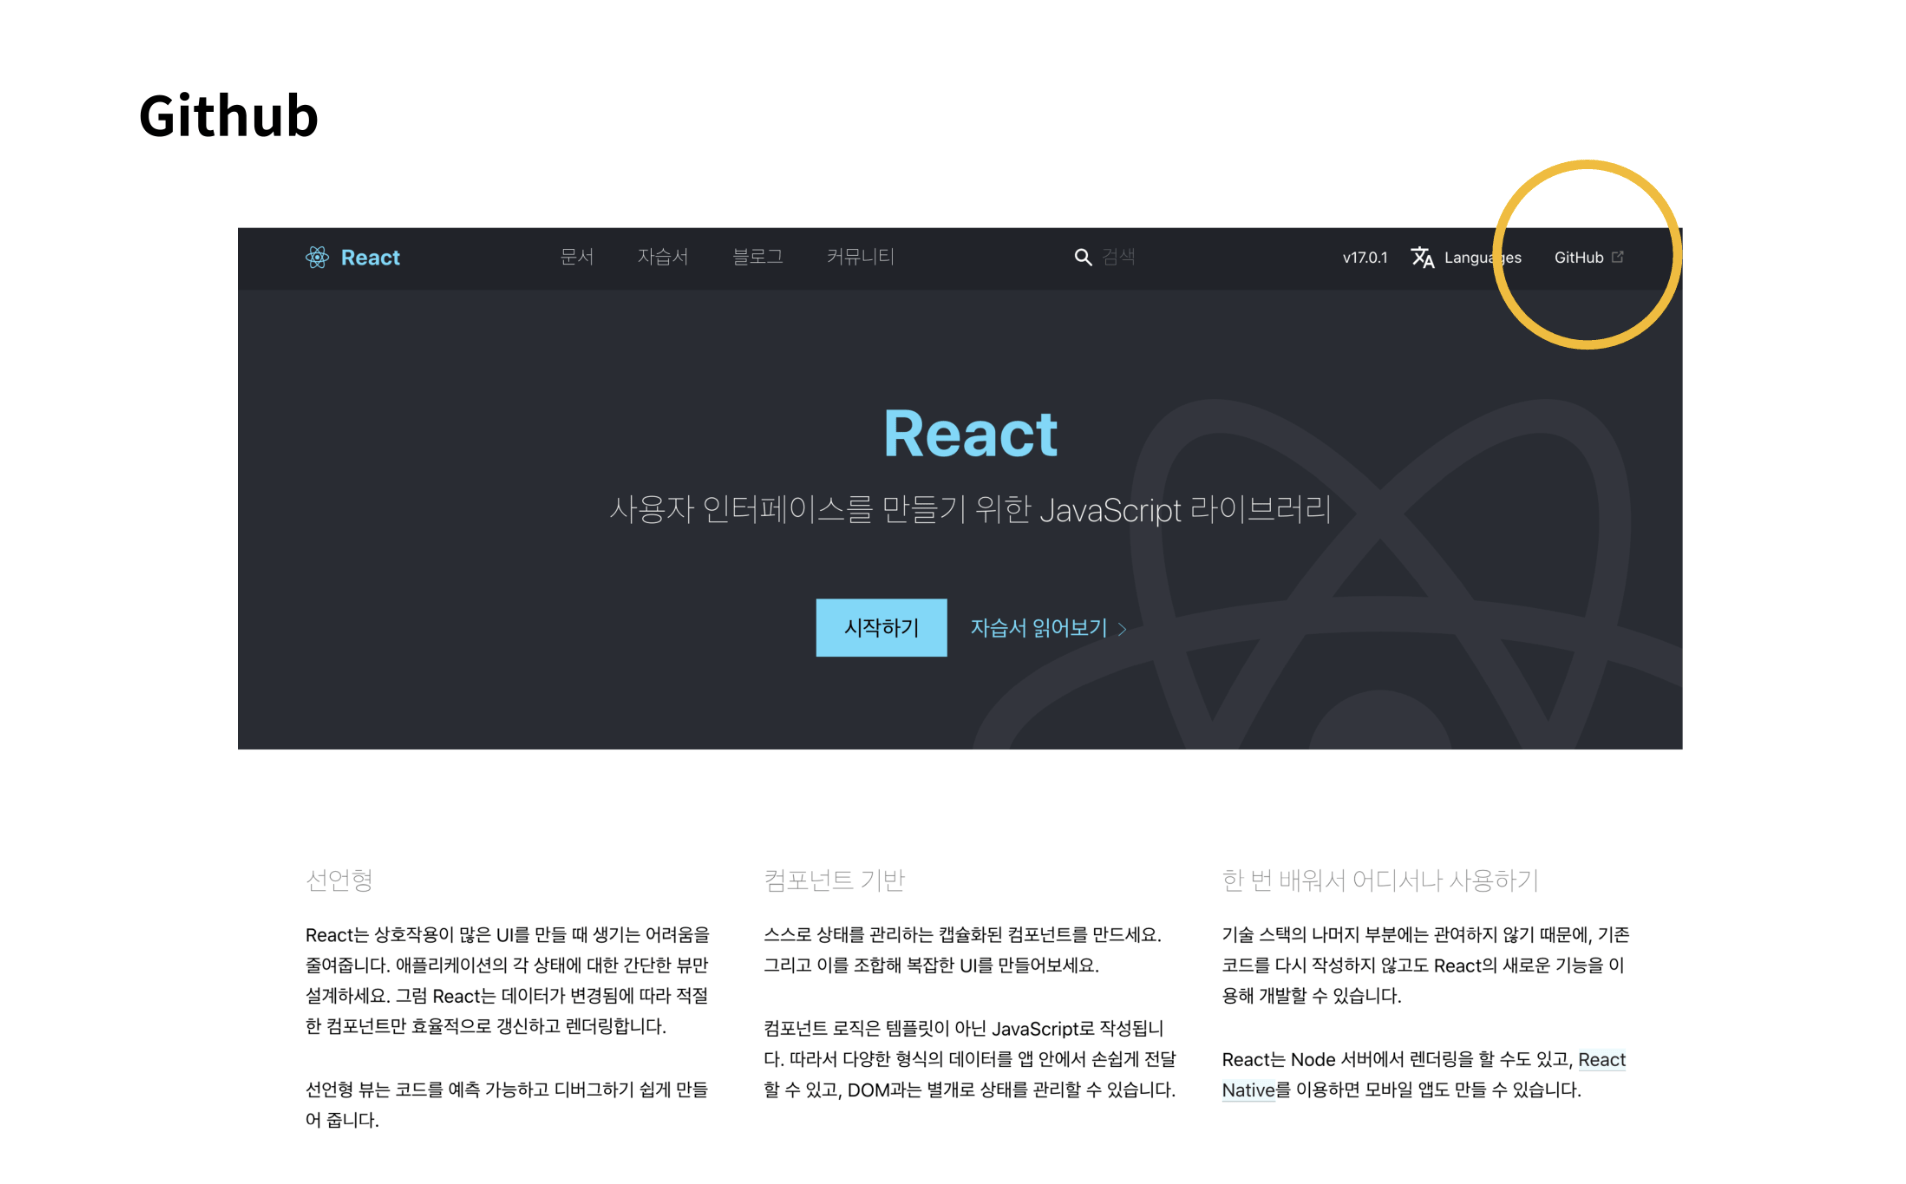The height and width of the screenshot is (1184, 1906).
Task: Click the 선언형 heading
Action: [339, 880]
